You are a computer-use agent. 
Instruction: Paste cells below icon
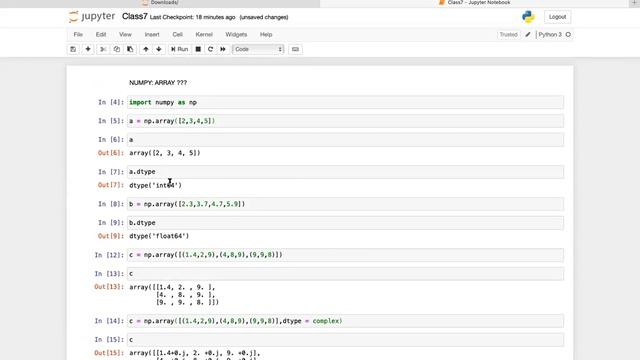pos(130,49)
